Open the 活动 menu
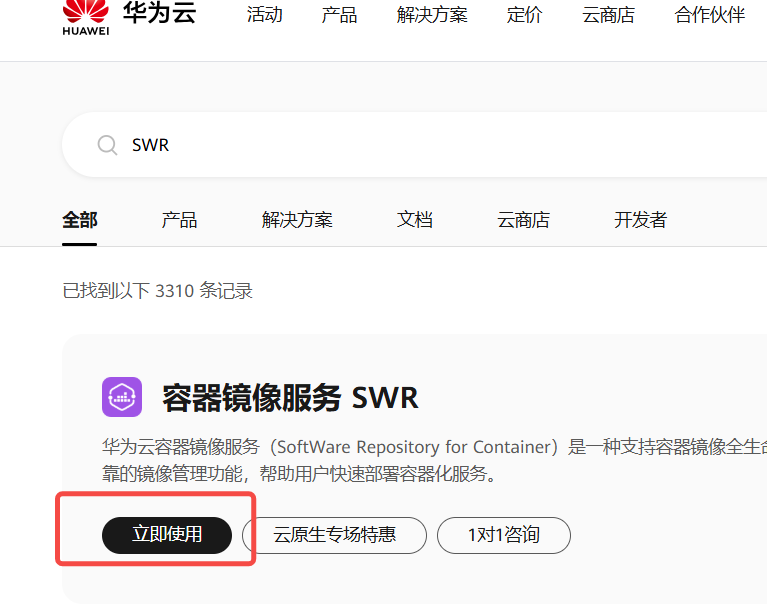Viewport: 767px width, 609px height. tap(265, 15)
